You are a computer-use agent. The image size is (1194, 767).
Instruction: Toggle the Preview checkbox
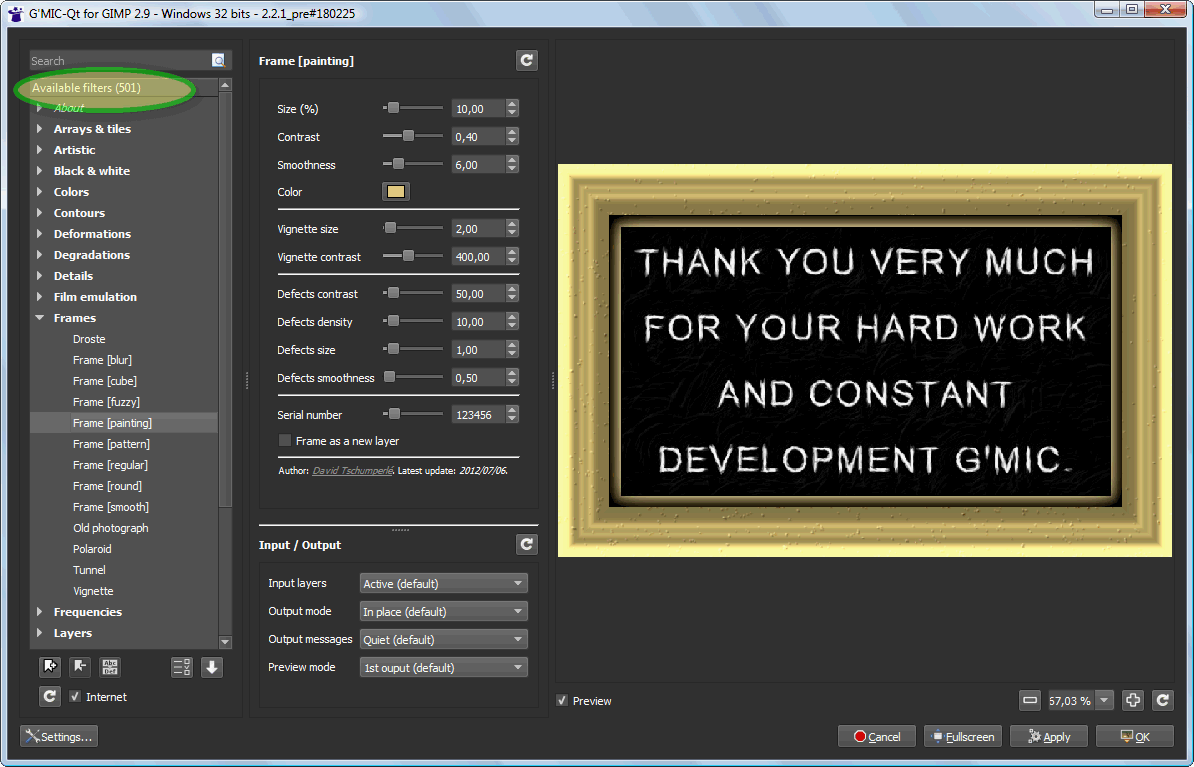click(x=562, y=701)
